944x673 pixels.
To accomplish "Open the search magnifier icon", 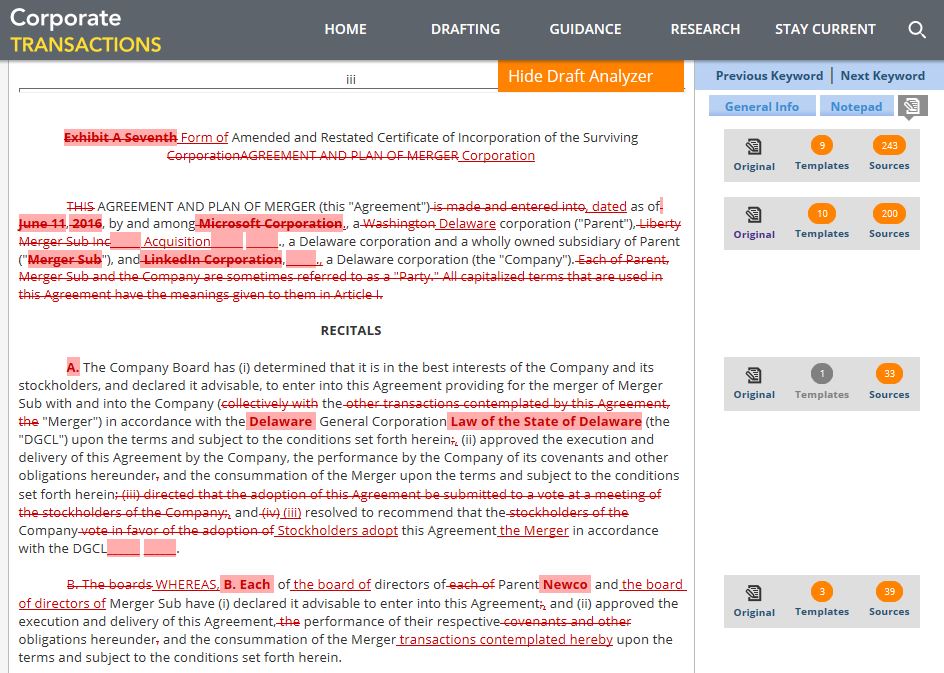I will click(x=916, y=29).
